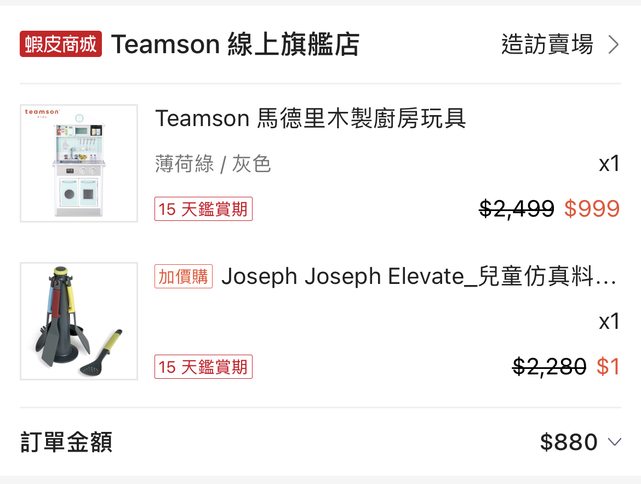Tap the $999 sale price
This screenshot has width=641, height=484.
coord(592,209)
